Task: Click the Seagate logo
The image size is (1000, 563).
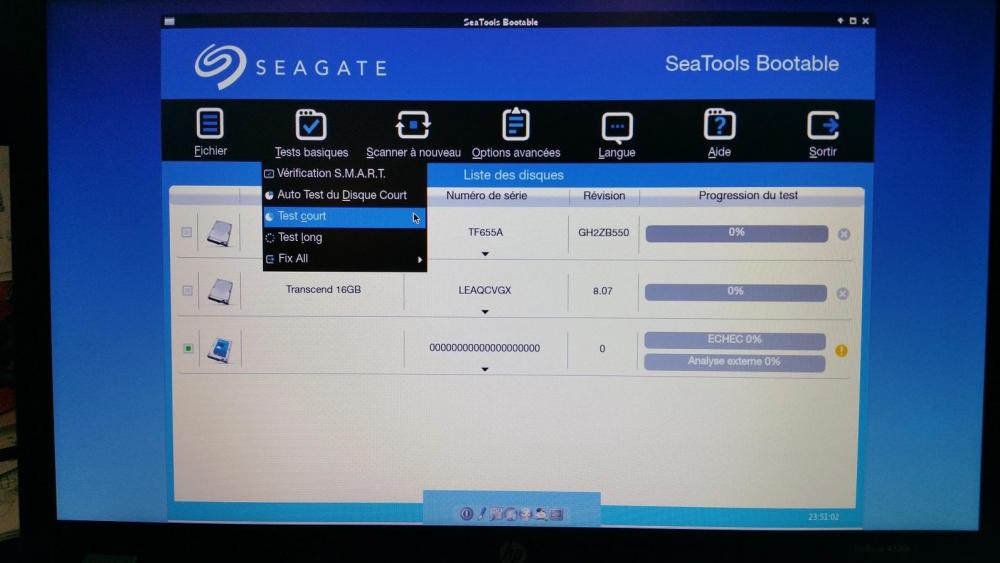Action: click(x=291, y=67)
